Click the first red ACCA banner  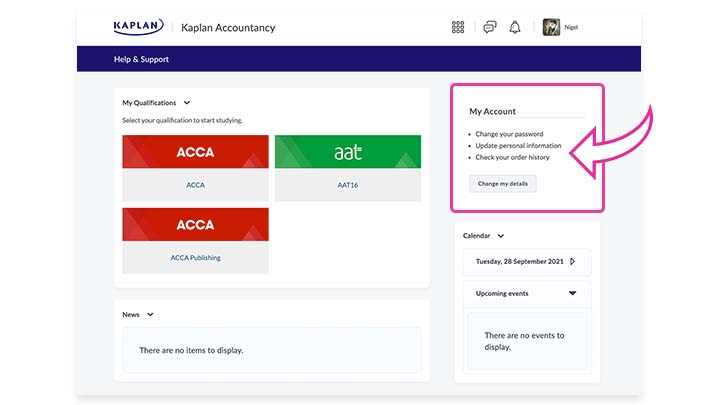click(195, 152)
